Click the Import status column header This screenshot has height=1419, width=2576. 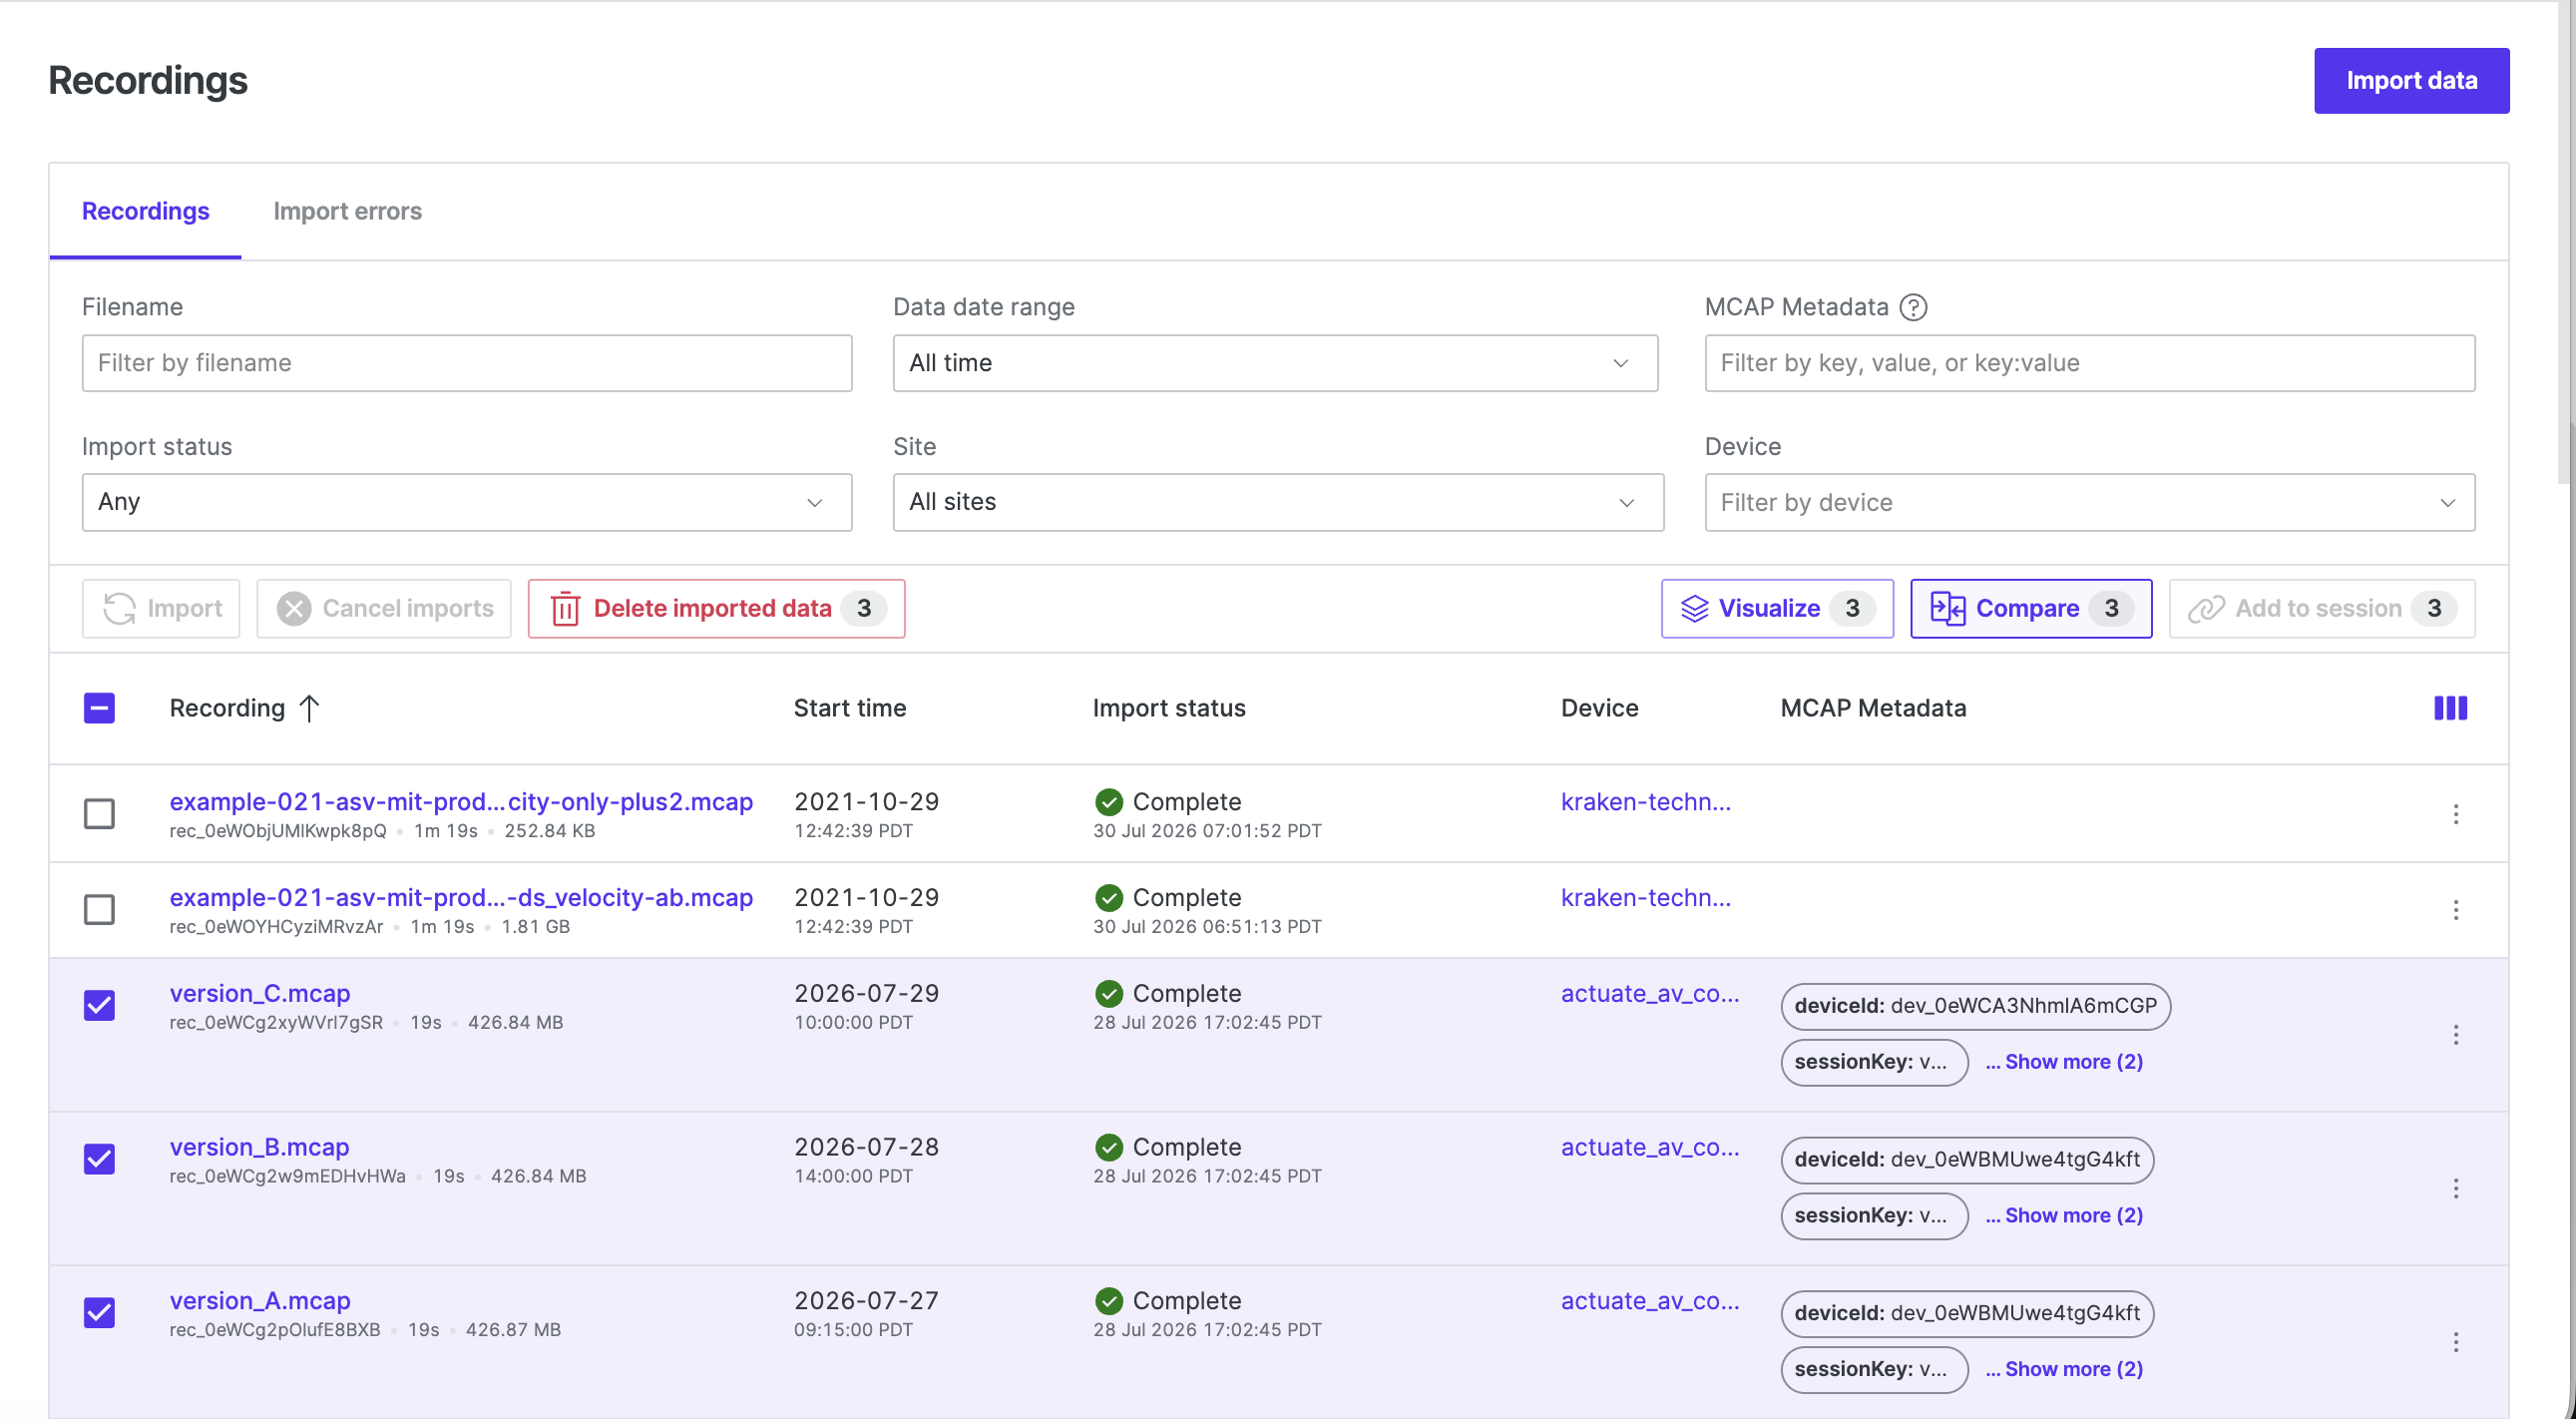coord(1169,708)
